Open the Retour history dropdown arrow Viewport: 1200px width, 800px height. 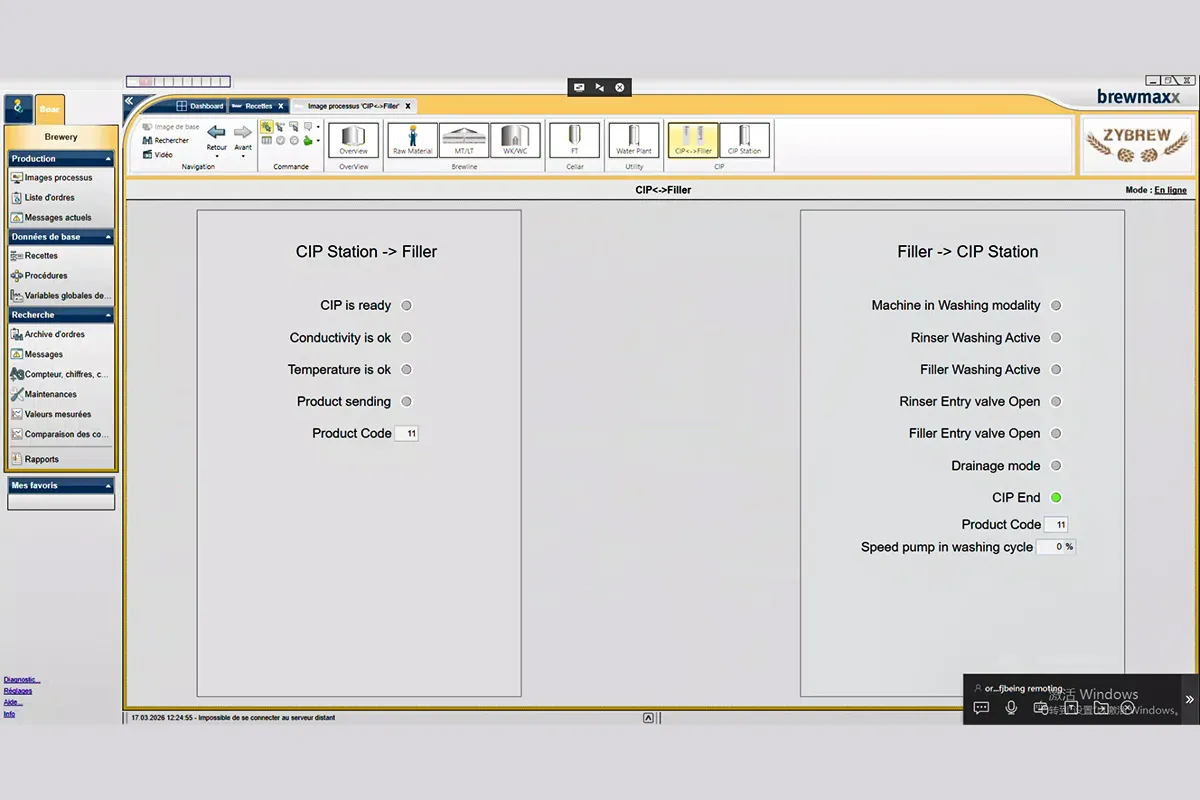click(x=216, y=156)
